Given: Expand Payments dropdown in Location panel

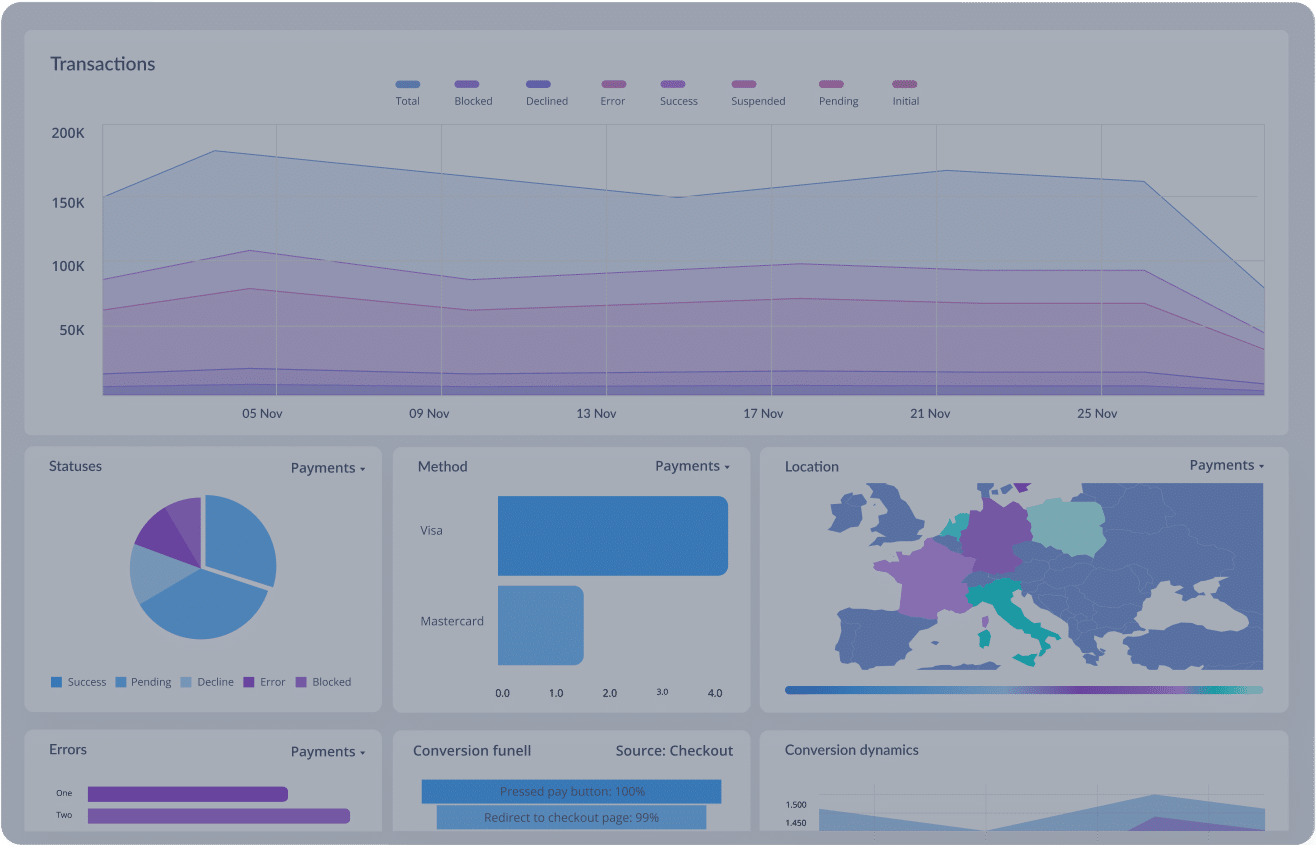Looking at the screenshot, I should [1226, 465].
